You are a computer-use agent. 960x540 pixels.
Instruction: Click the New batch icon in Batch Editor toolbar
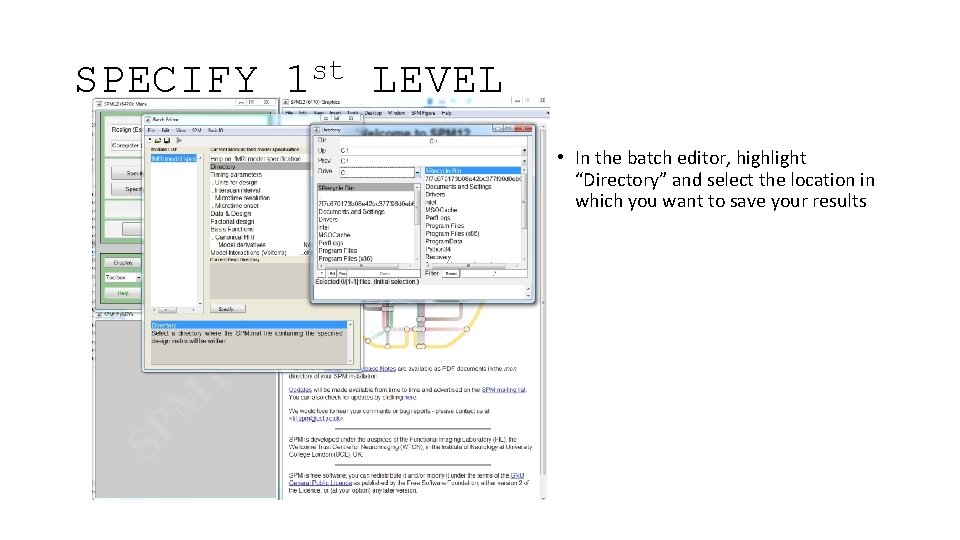[x=150, y=140]
